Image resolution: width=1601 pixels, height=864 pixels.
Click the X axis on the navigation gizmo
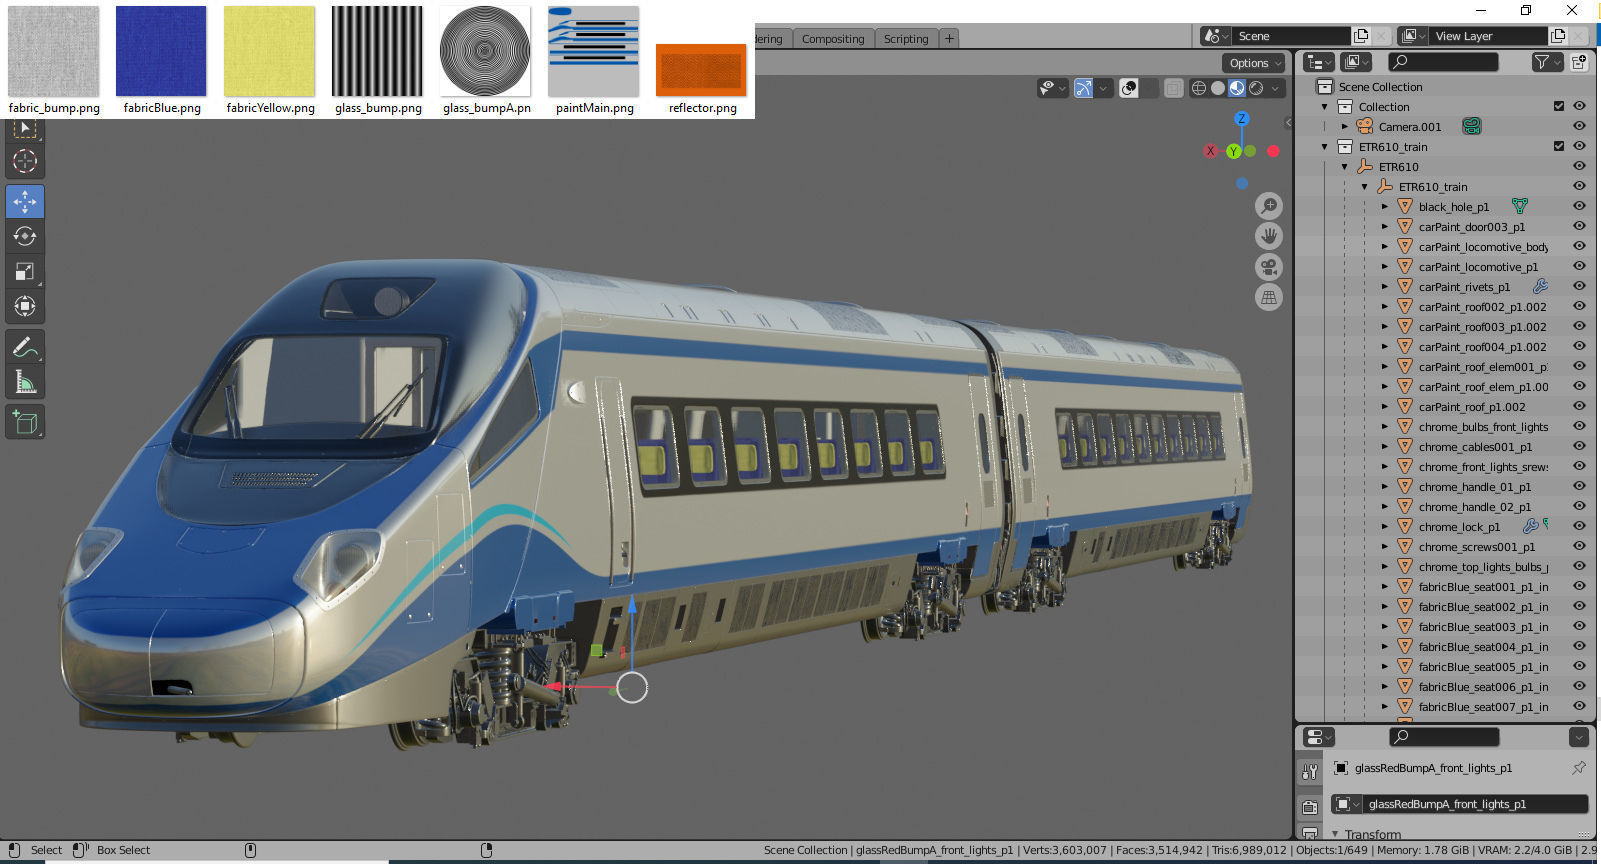coord(1210,151)
